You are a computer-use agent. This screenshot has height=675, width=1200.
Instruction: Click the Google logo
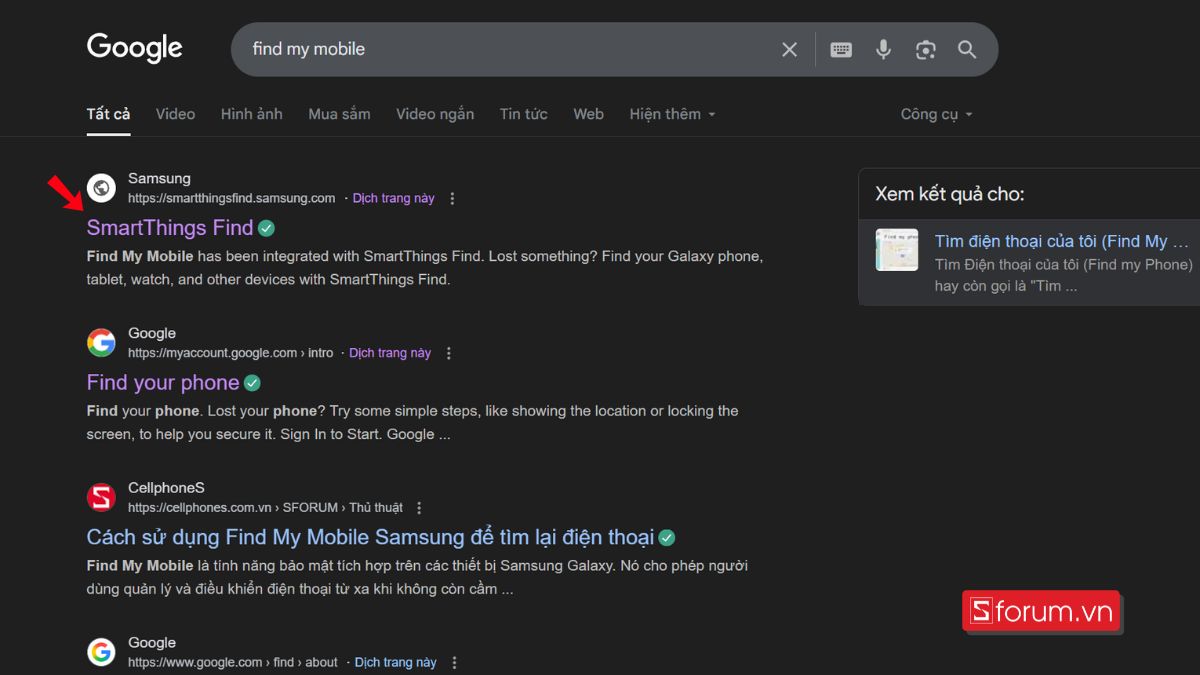pyautogui.click(x=135, y=48)
